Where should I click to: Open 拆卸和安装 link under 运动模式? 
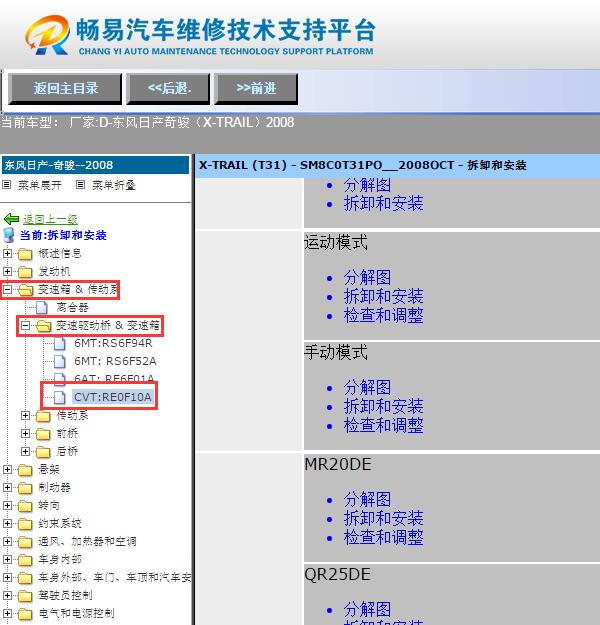point(384,296)
